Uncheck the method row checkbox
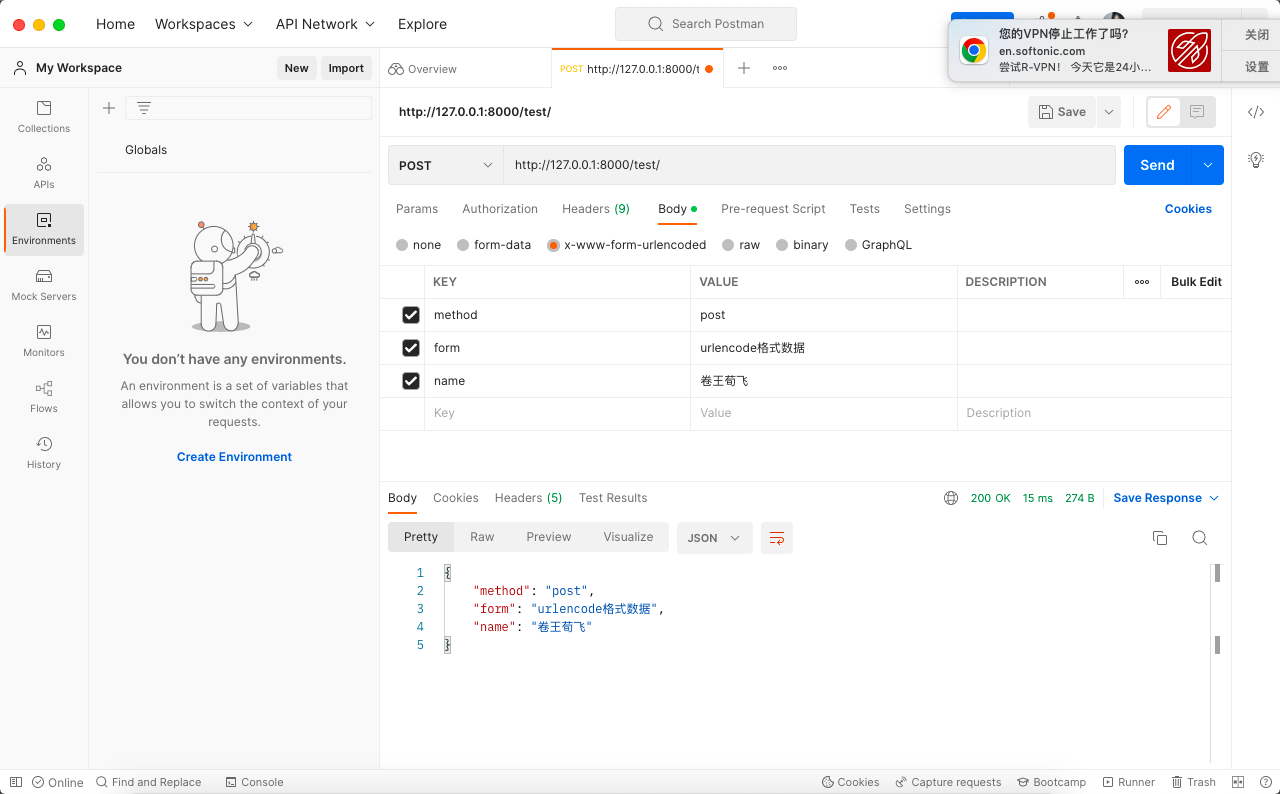Viewport: 1280px width, 794px height. pyautogui.click(x=411, y=315)
